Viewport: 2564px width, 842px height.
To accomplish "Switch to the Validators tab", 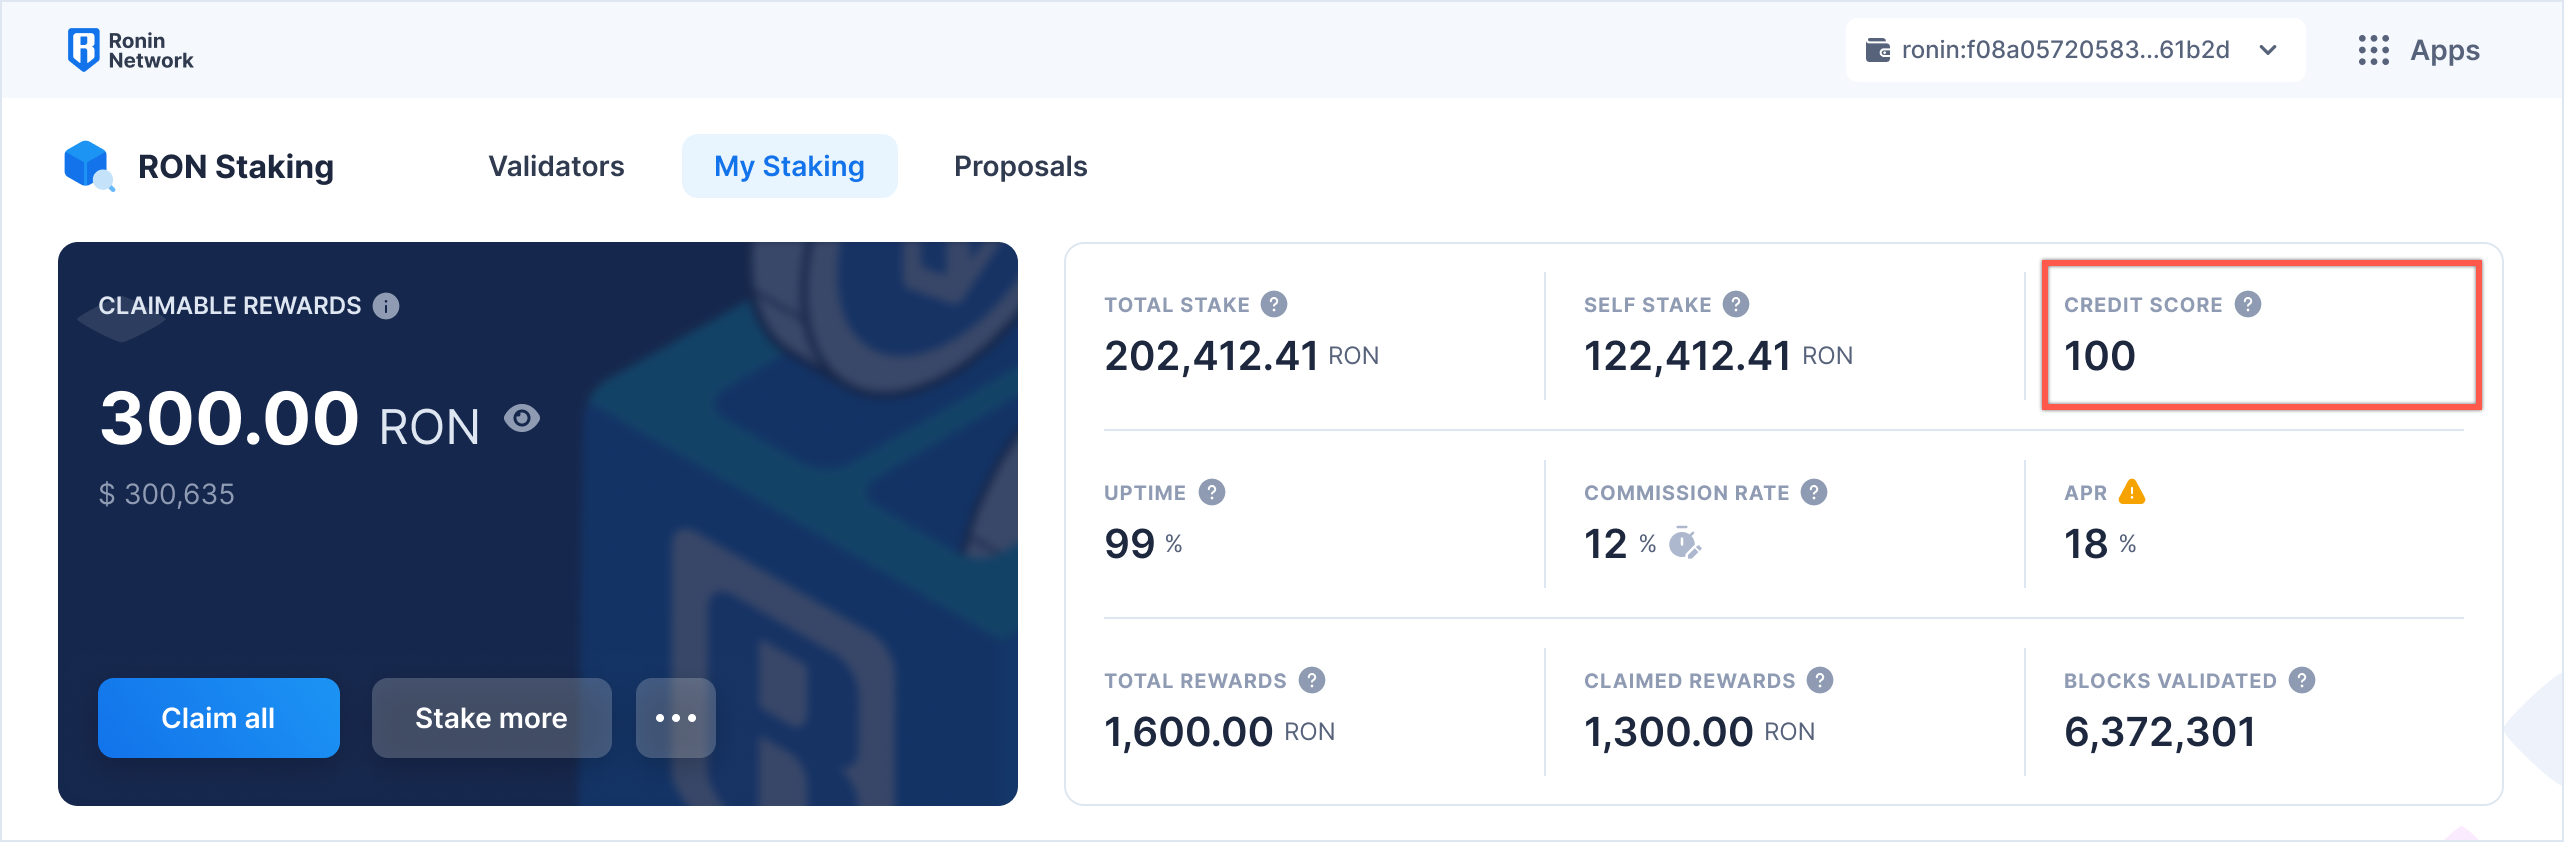I will coord(556,166).
